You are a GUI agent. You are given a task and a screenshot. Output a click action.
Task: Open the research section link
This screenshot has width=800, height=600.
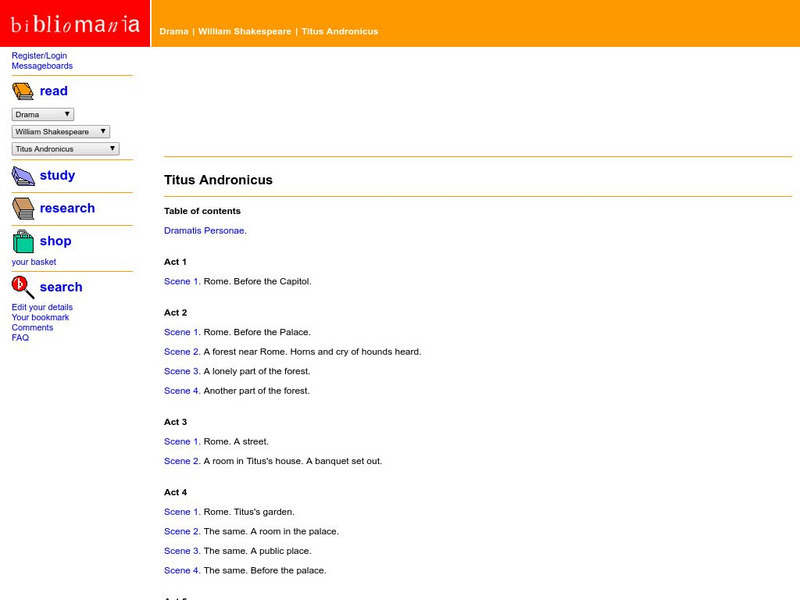pyautogui.click(x=67, y=208)
